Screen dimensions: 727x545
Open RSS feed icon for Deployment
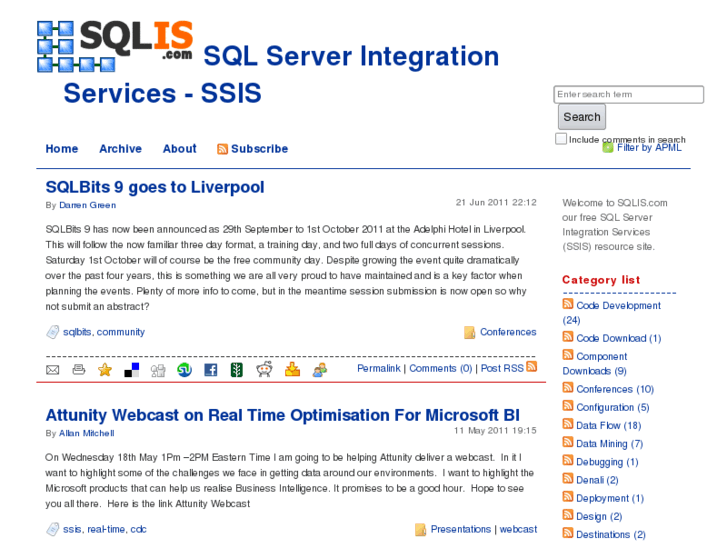[x=568, y=497]
